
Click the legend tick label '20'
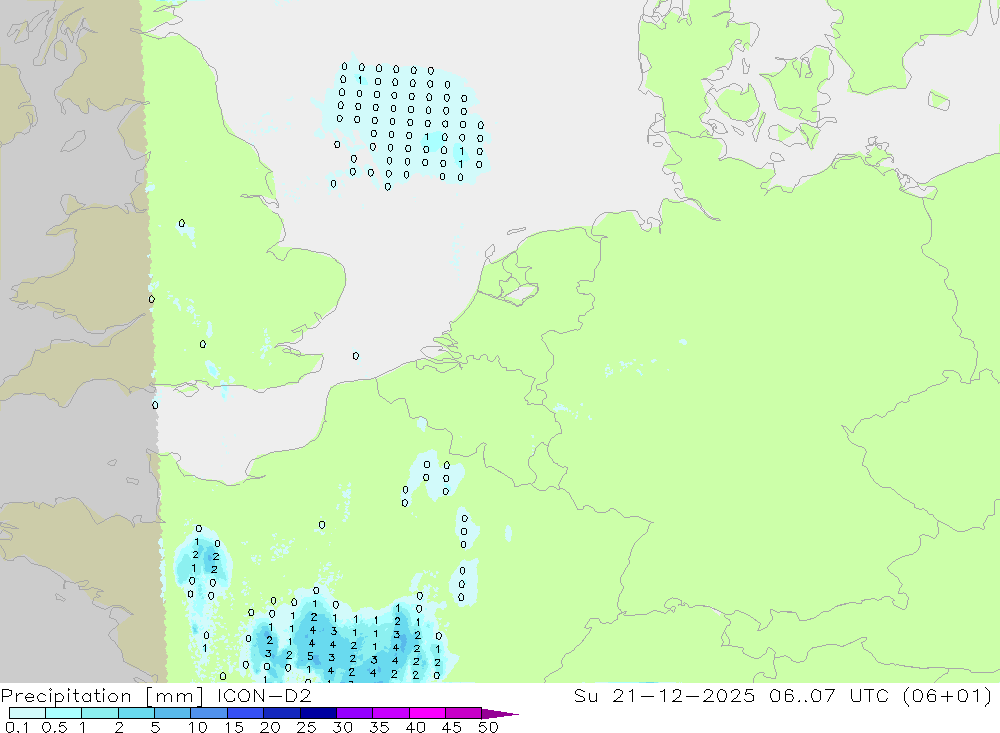270,727
